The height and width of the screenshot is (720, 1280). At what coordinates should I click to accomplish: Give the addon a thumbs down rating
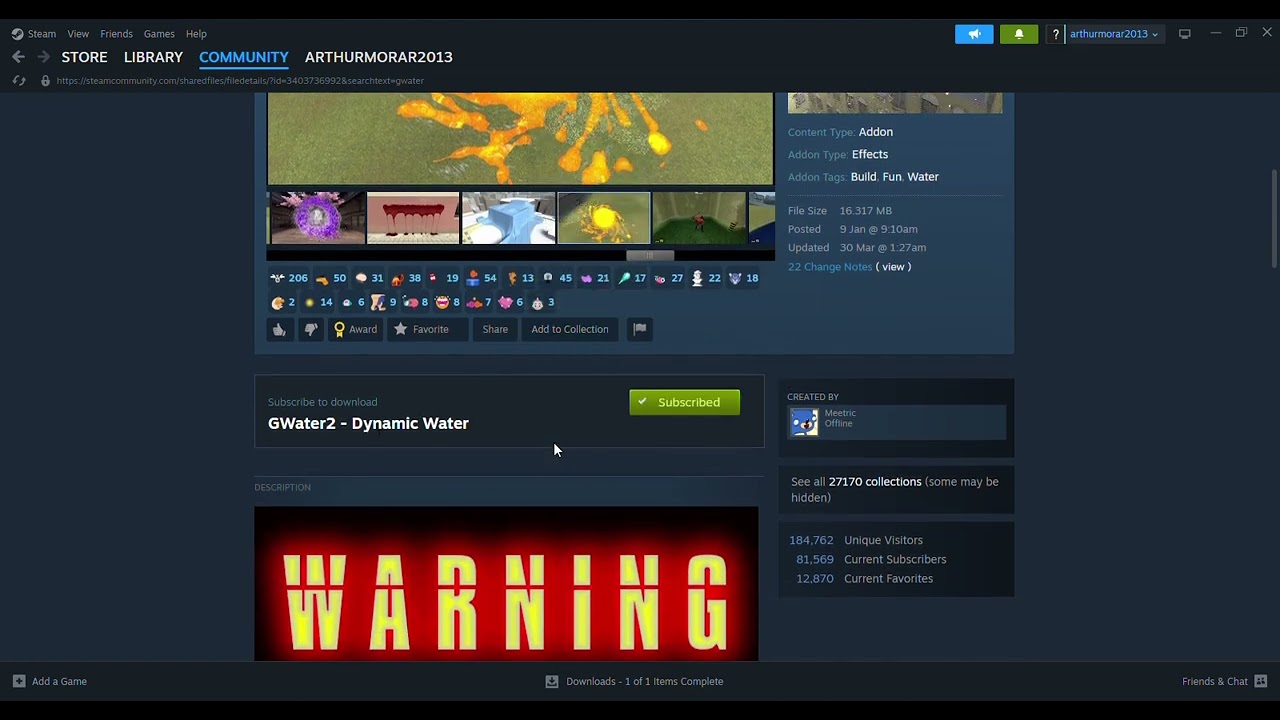pos(311,329)
